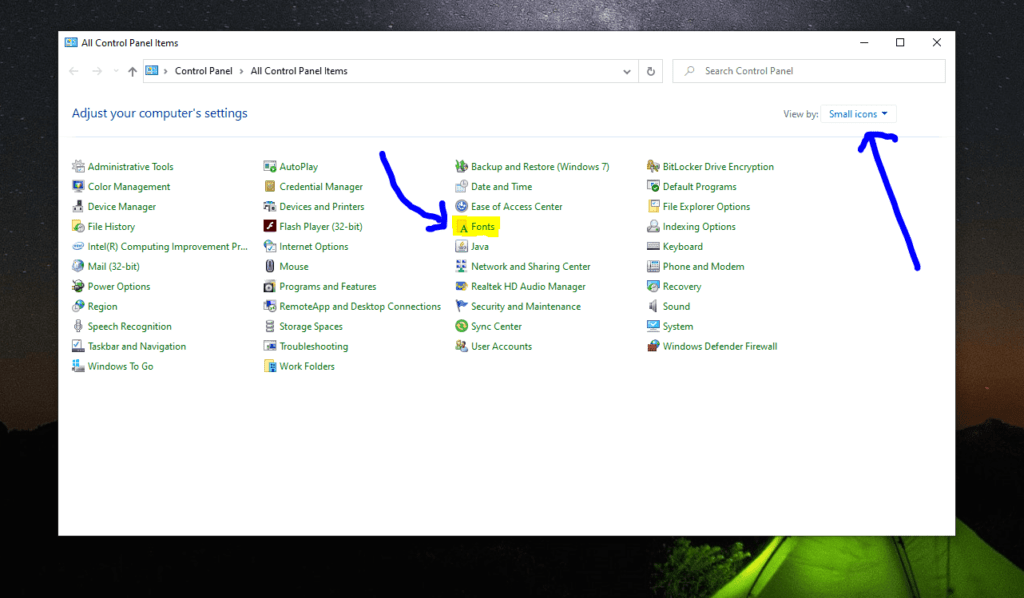This screenshot has height=598, width=1024.
Task: Click the Mail (32-bit) icon
Action: (78, 266)
